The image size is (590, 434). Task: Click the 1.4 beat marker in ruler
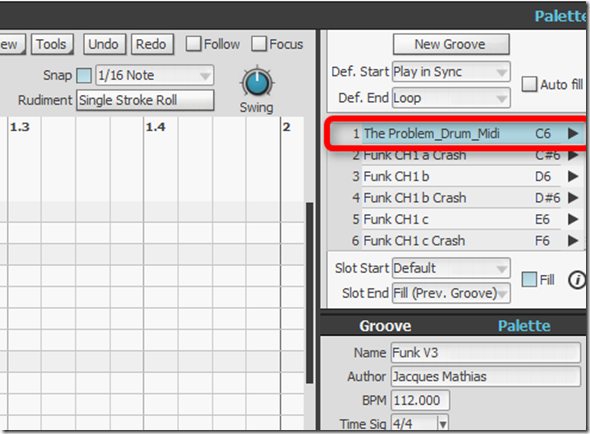click(155, 127)
